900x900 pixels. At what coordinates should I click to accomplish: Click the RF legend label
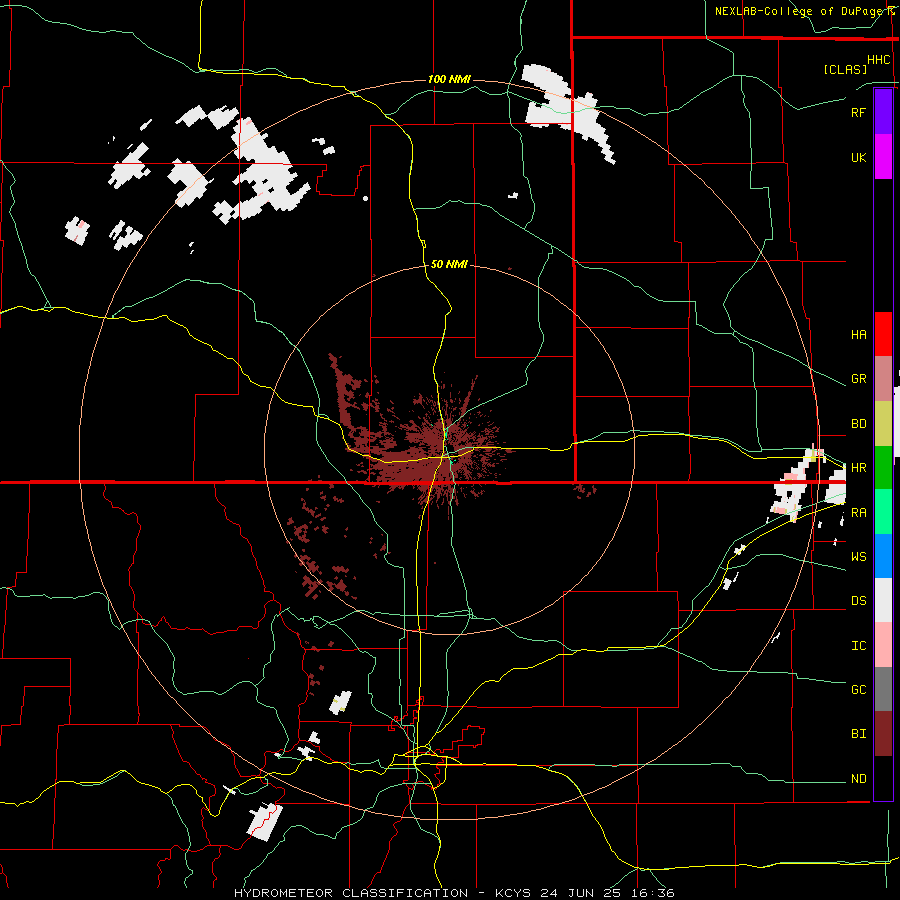858,112
